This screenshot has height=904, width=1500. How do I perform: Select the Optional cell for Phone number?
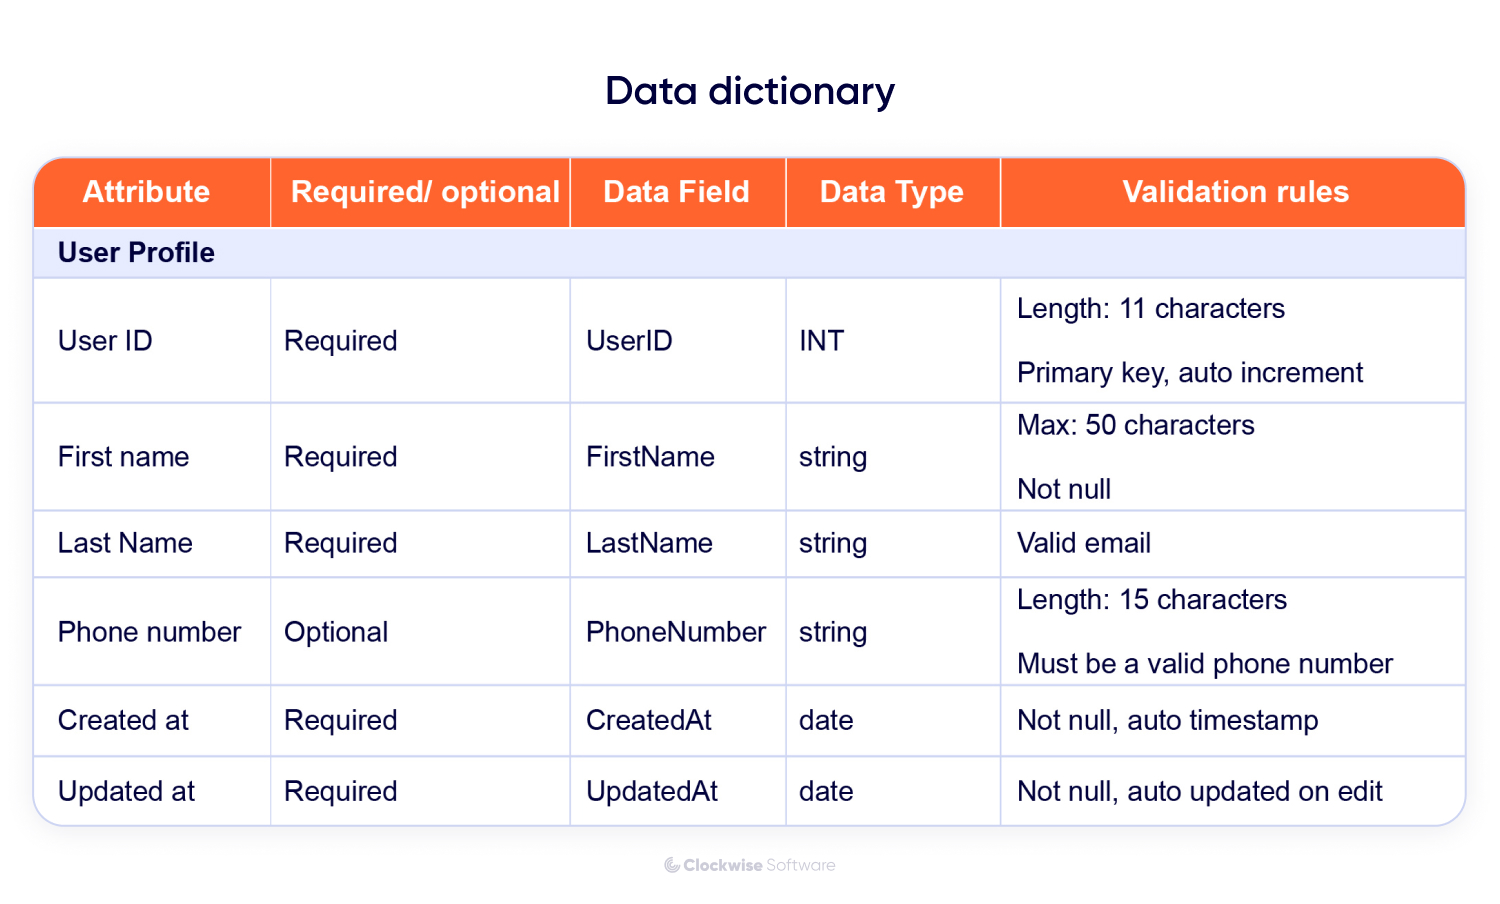click(x=336, y=632)
